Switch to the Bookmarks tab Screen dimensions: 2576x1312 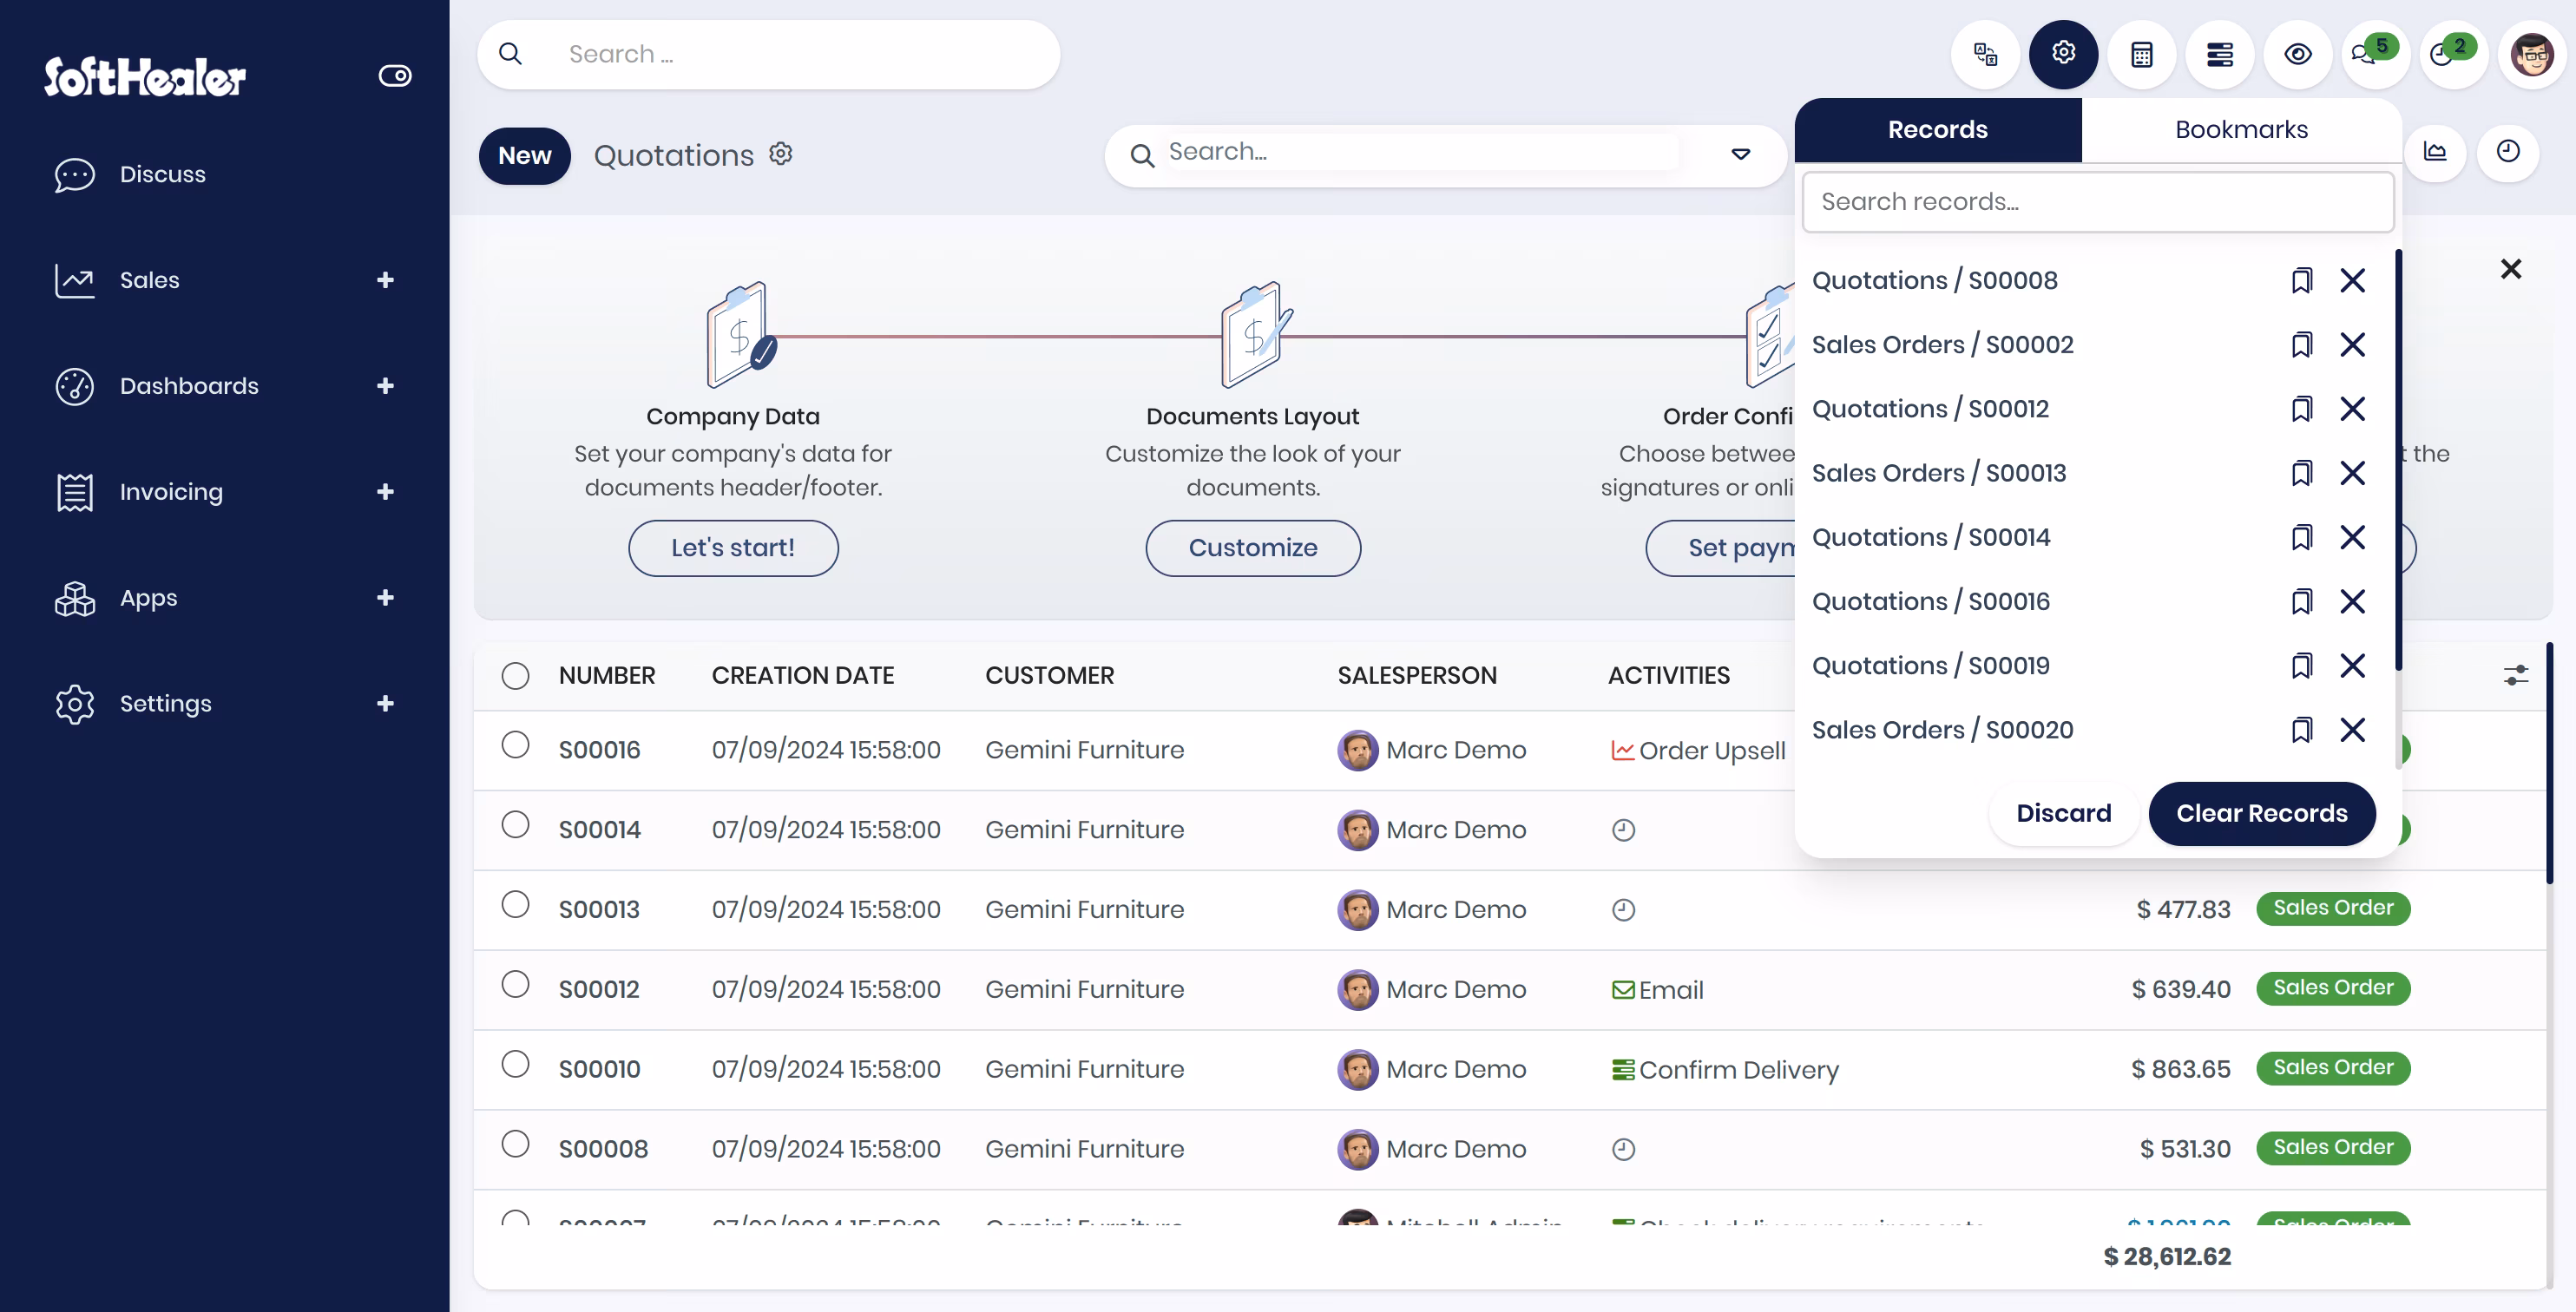coord(2241,130)
